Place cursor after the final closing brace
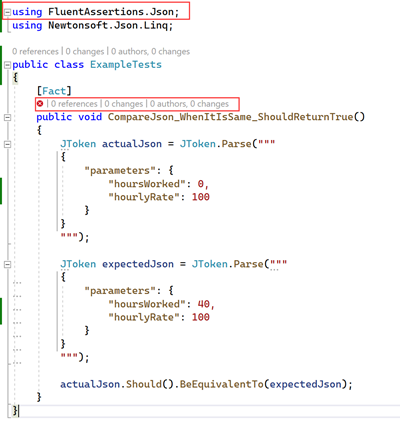Viewport: 400px width, 428px height. pyautogui.click(x=18, y=410)
